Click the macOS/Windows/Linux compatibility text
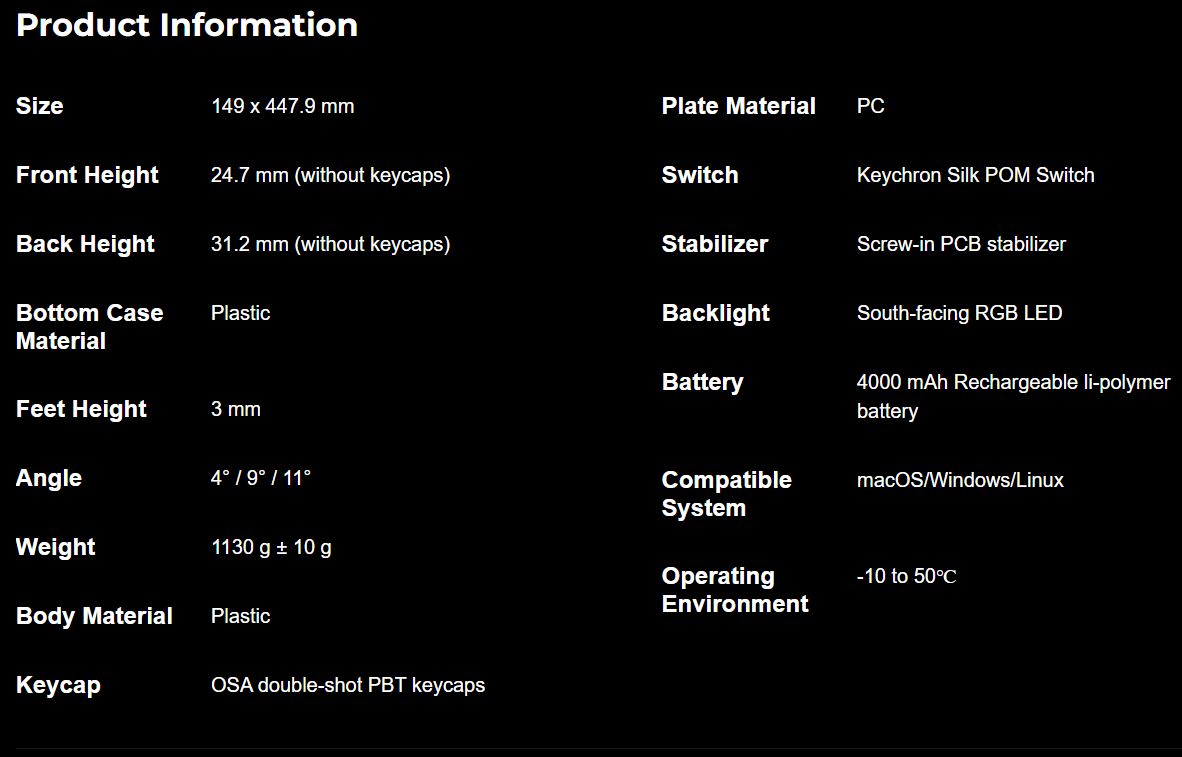Screen dimensions: 1182x757 coord(960,480)
